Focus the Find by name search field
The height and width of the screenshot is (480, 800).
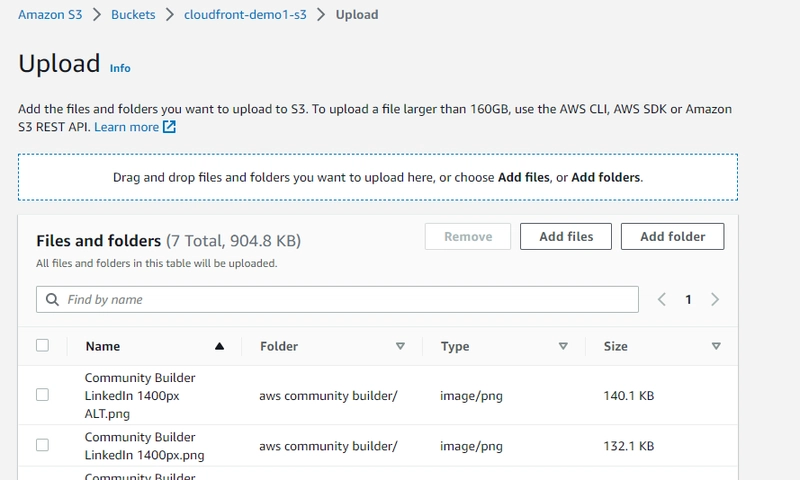[337, 299]
